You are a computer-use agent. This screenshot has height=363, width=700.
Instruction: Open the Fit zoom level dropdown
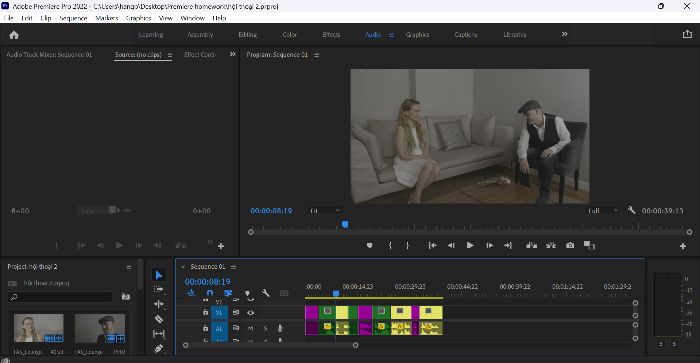tap(325, 211)
